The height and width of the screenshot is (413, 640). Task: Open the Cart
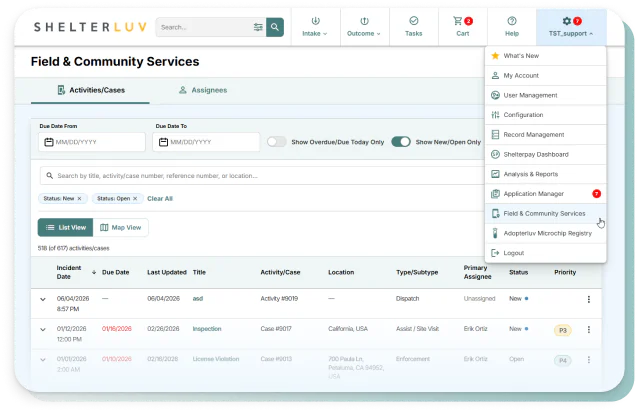point(462,27)
